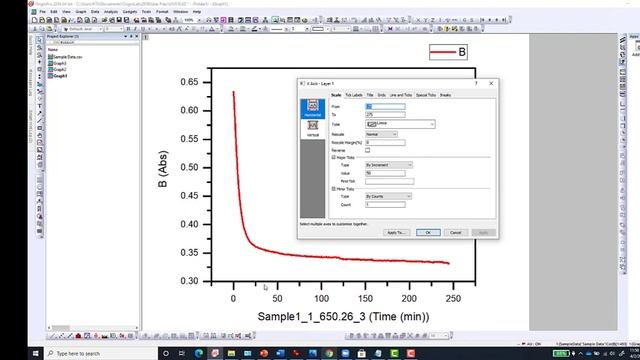Viewport: 640px width, 360px height.
Task: Click the legend showing red line B
Action: [448, 52]
